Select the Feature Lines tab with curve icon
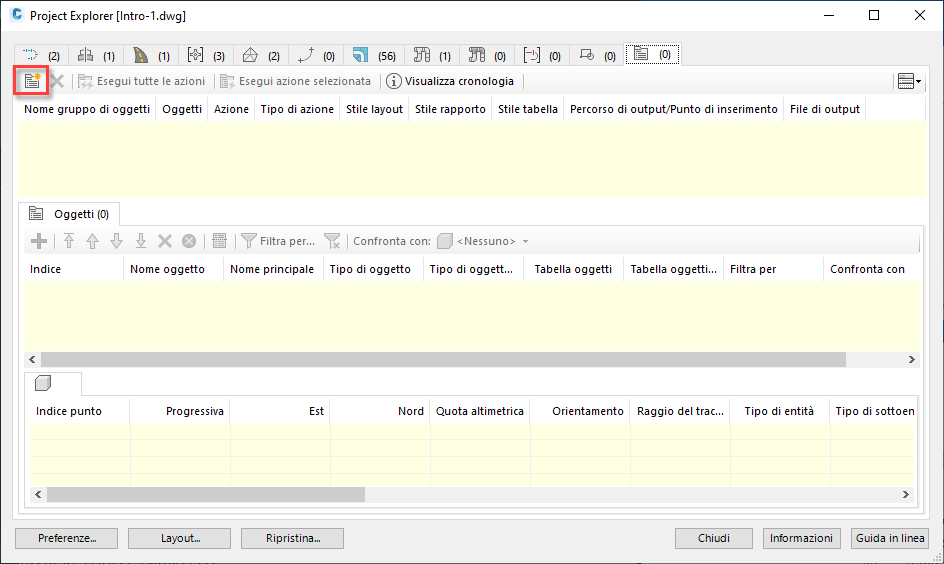The width and height of the screenshot is (944, 564). pos(316,55)
